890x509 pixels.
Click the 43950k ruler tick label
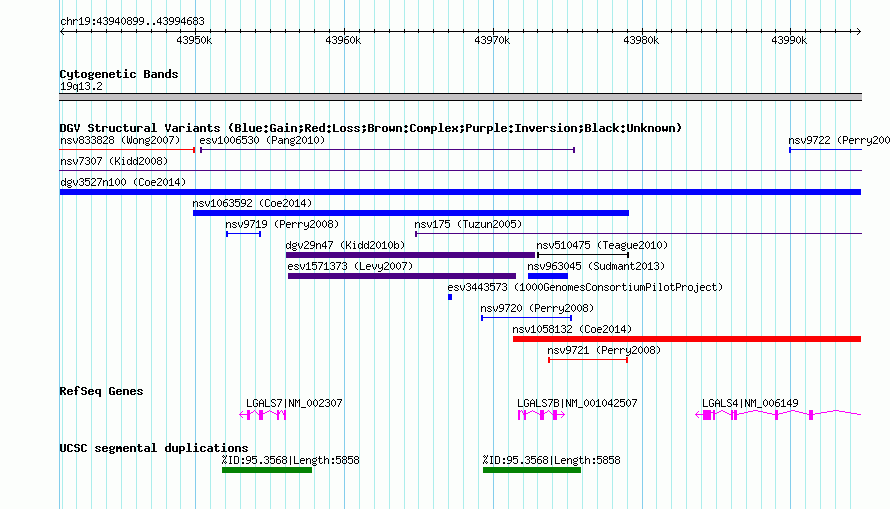tap(194, 40)
